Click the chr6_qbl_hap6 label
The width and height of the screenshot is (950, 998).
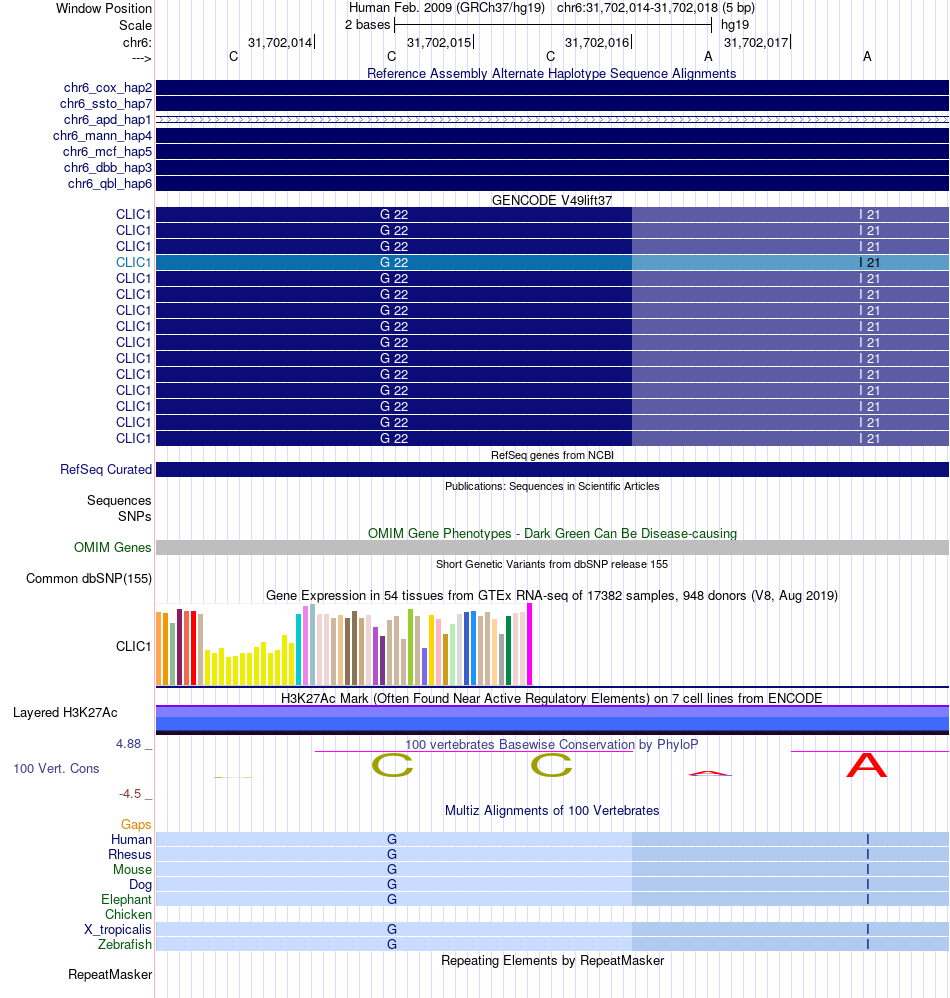point(109,183)
